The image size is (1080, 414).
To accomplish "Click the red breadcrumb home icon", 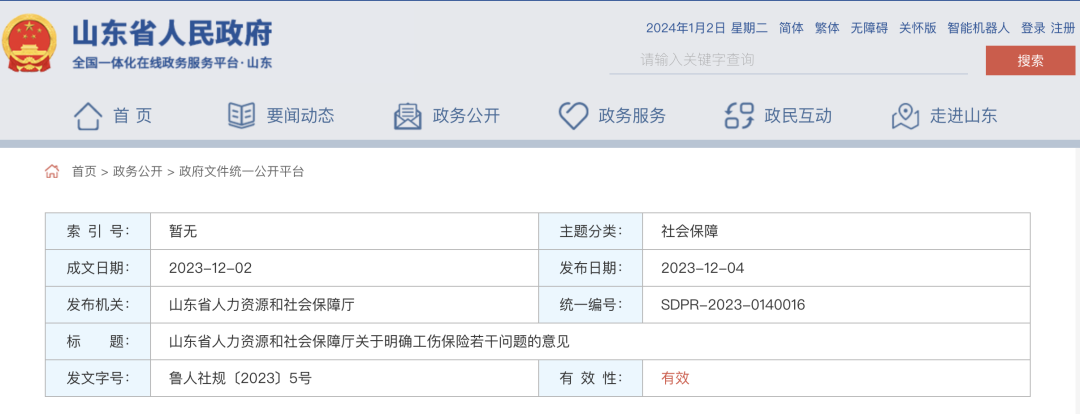I will coord(52,172).
